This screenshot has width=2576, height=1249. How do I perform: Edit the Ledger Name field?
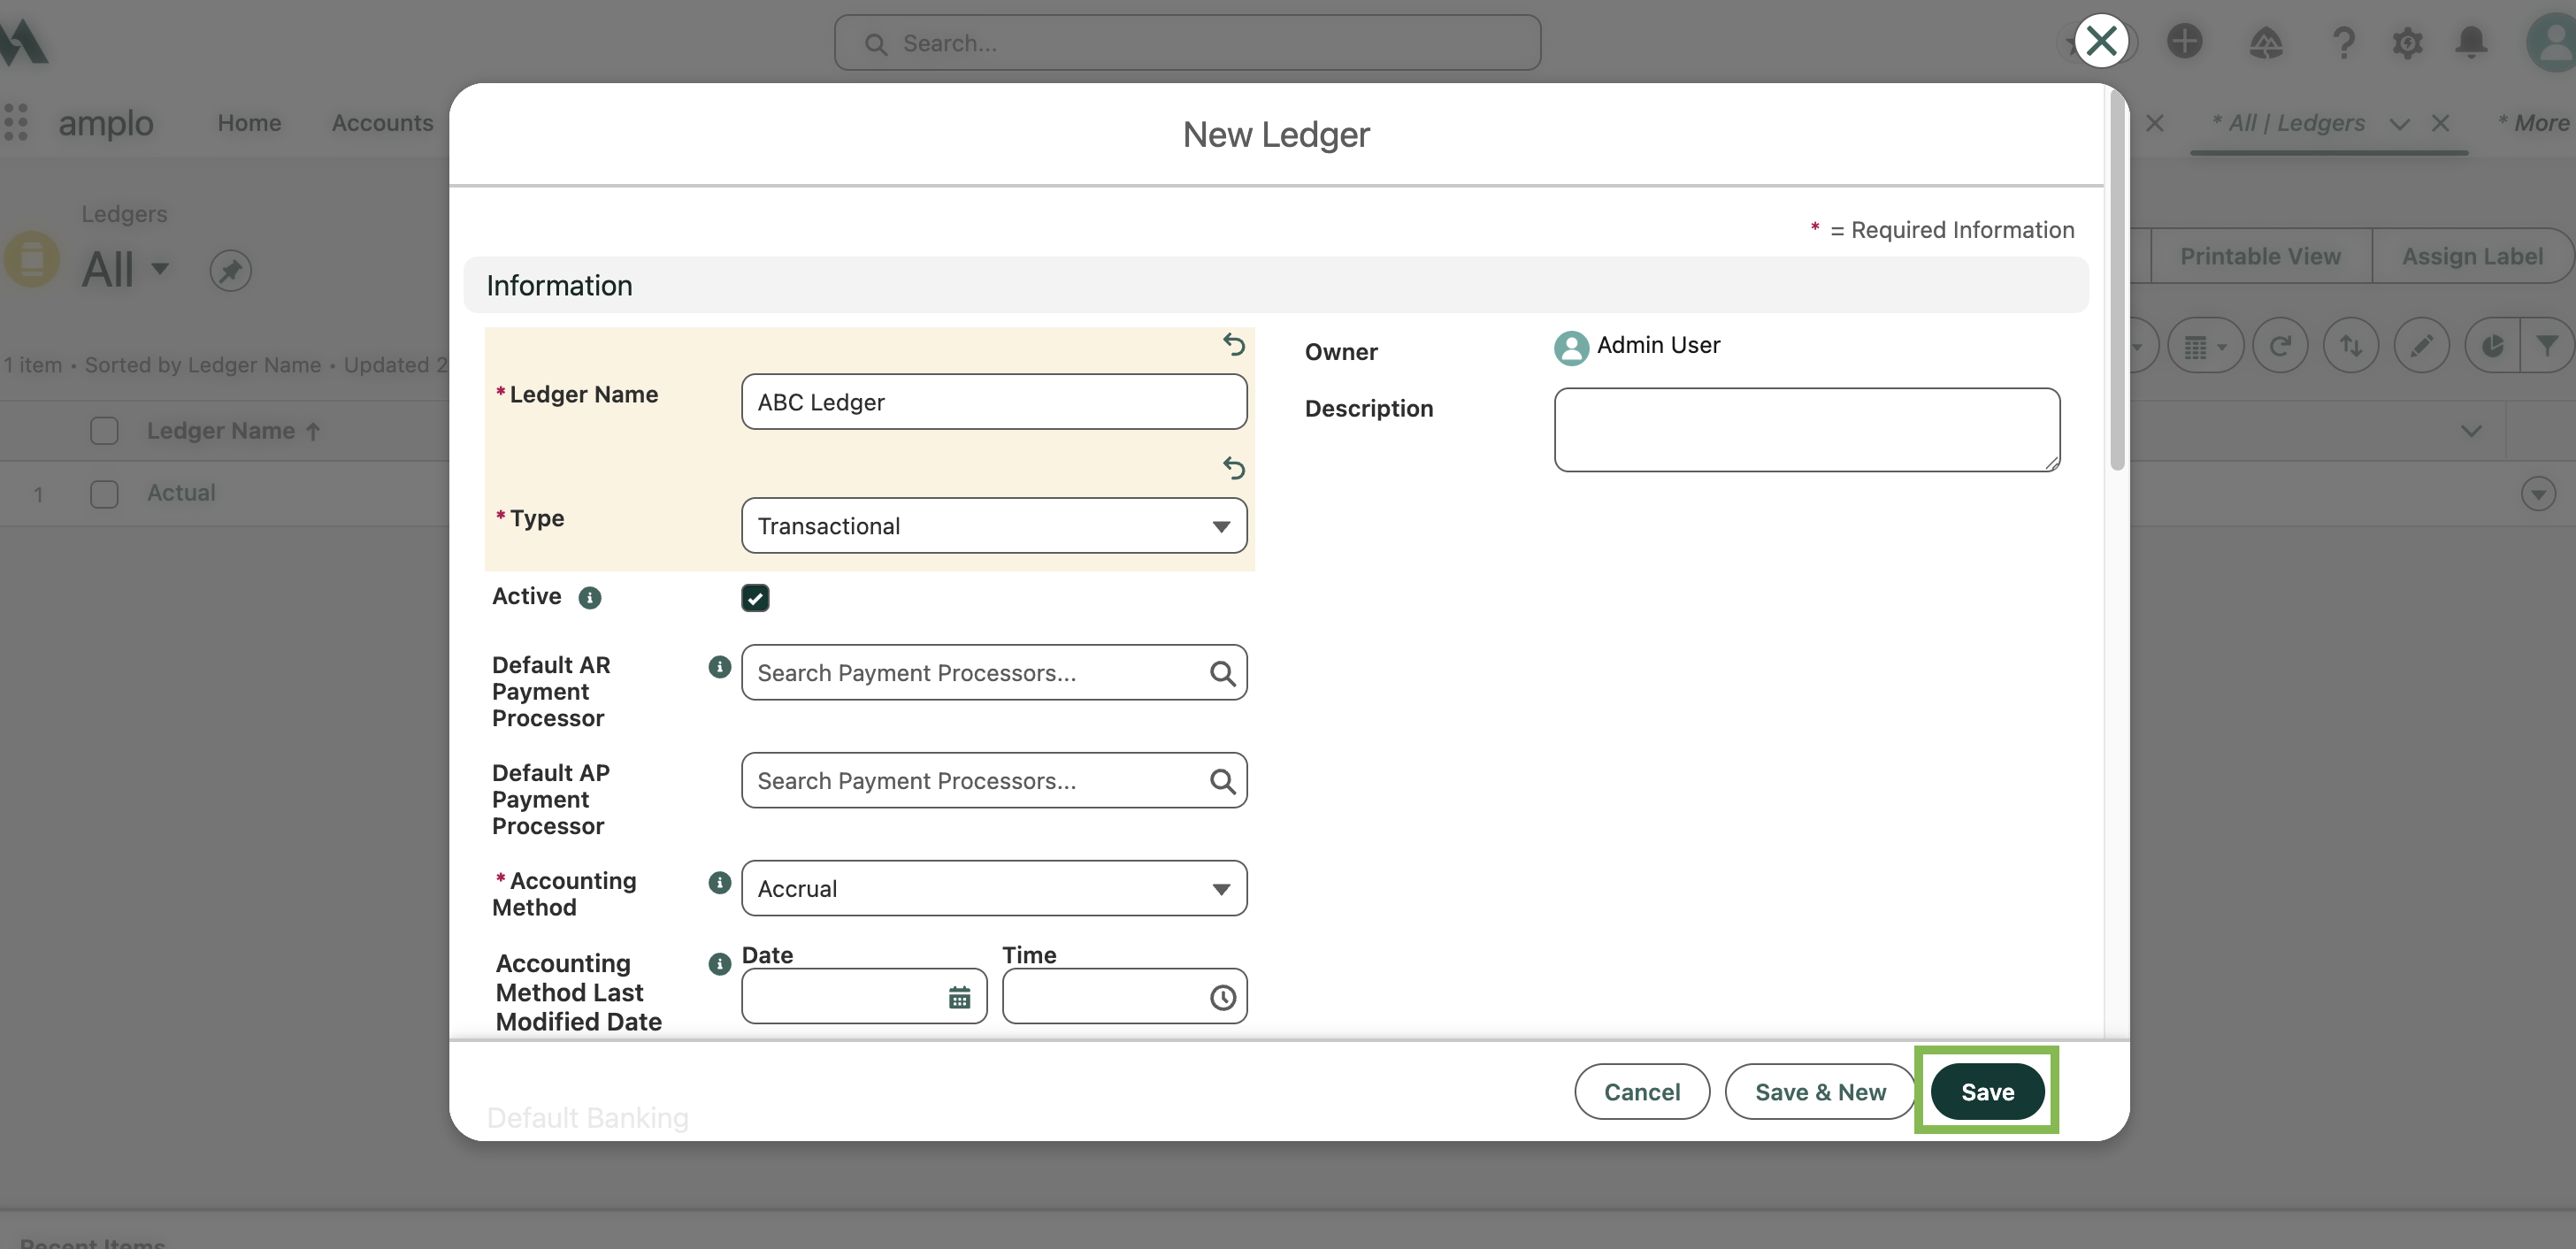click(x=993, y=402)
